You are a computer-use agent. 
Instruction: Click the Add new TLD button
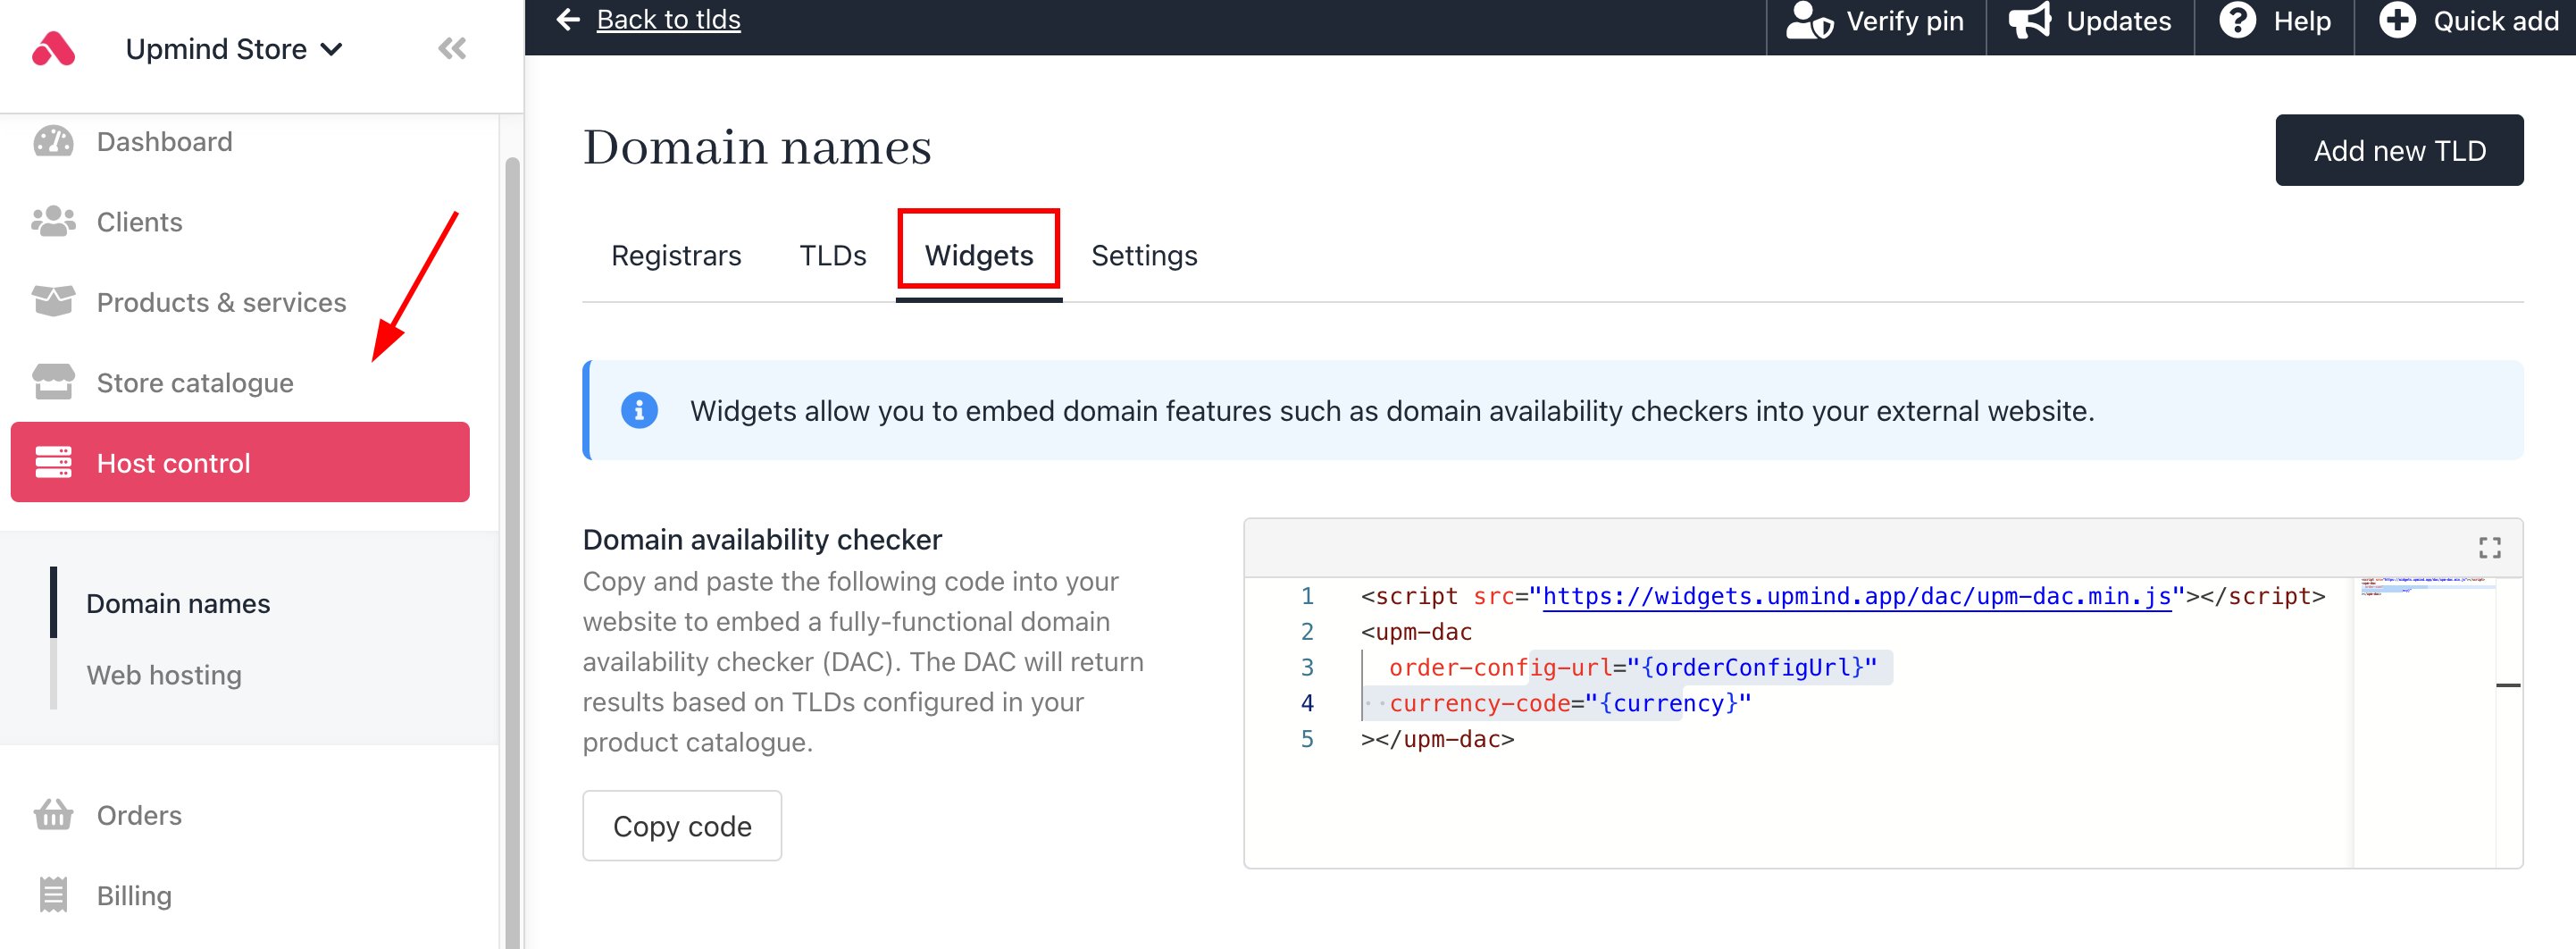tap(2399, 150)
